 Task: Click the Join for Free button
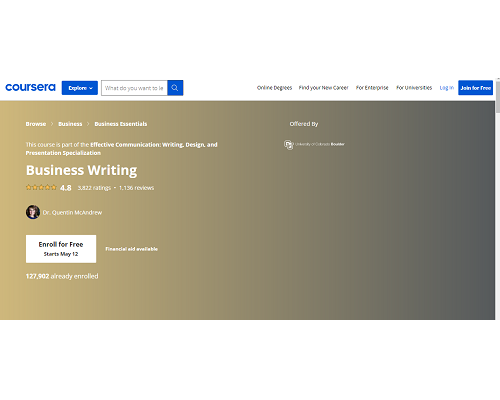coord(475,88)
